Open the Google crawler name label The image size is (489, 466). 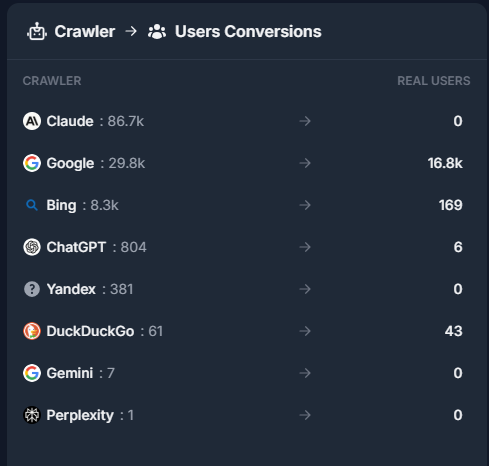click(x=70, y=163)
